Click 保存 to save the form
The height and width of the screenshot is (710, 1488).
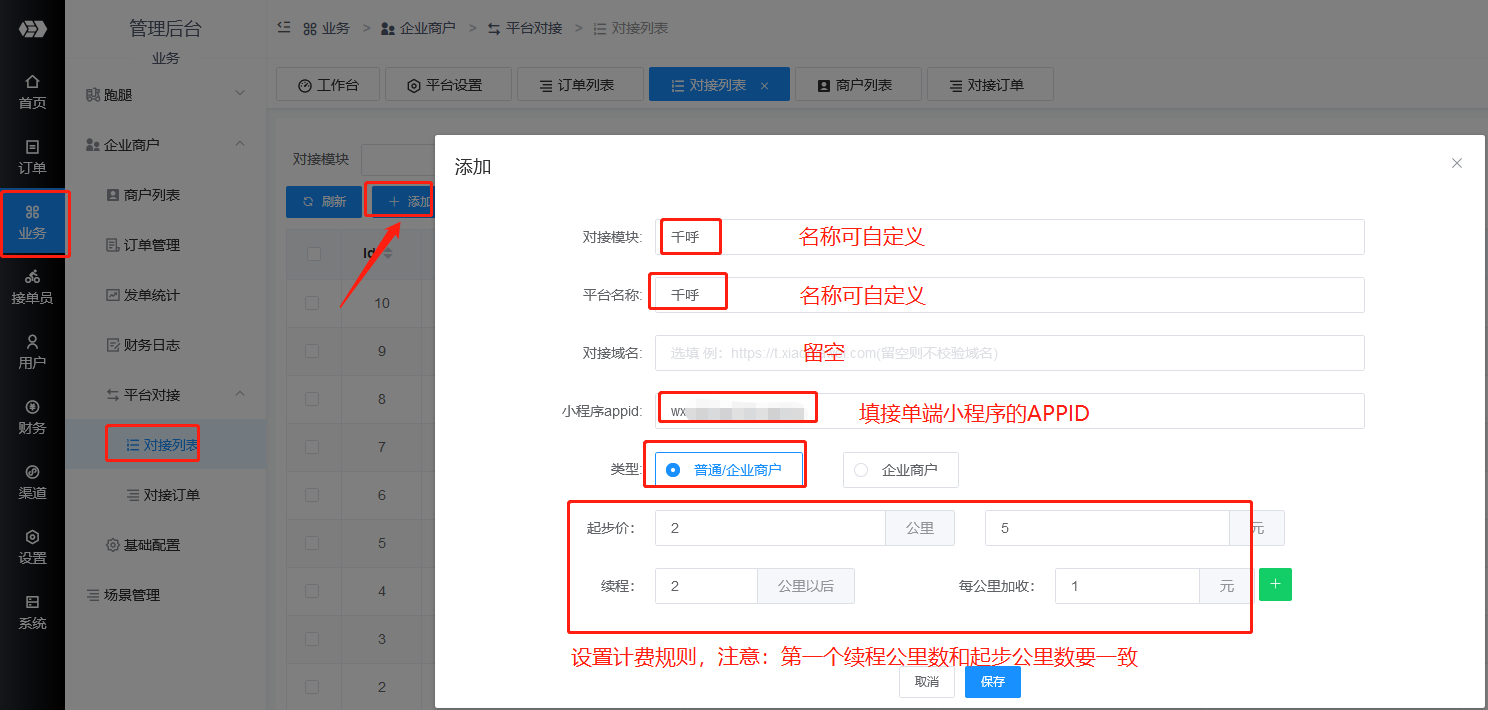(x=992, y=681)
